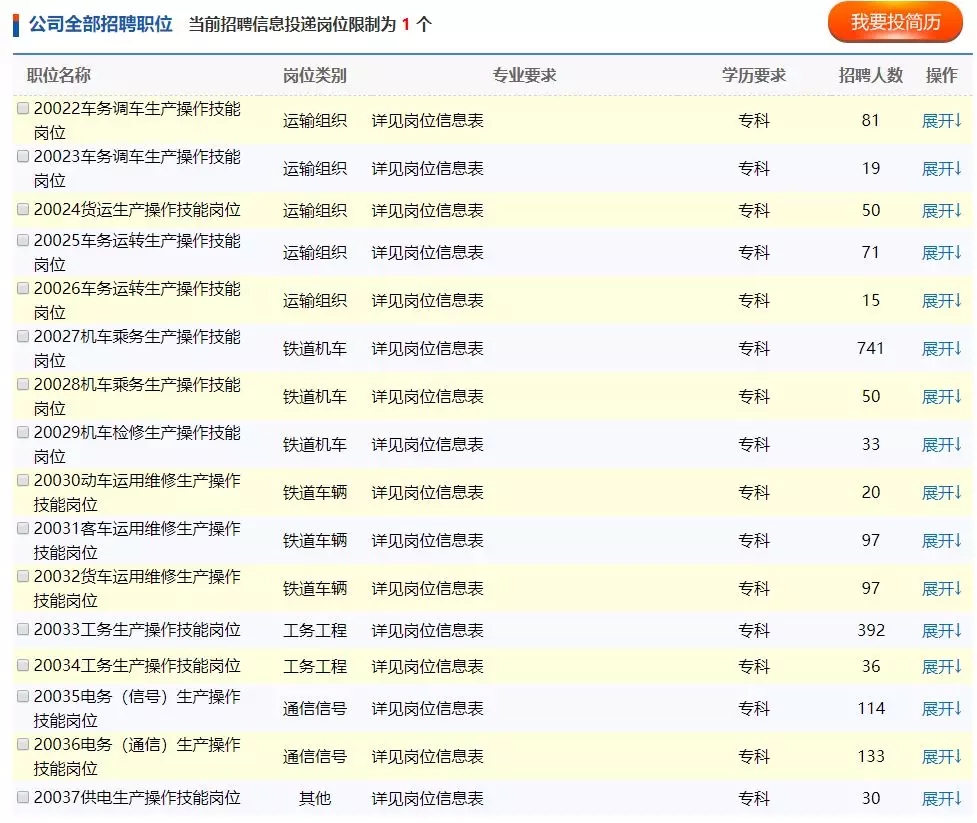The height and width of the screenshot is (823, 977).
Task: Click 展开 for 20030动车运用维修 position
Action: [x=941, y=493]
